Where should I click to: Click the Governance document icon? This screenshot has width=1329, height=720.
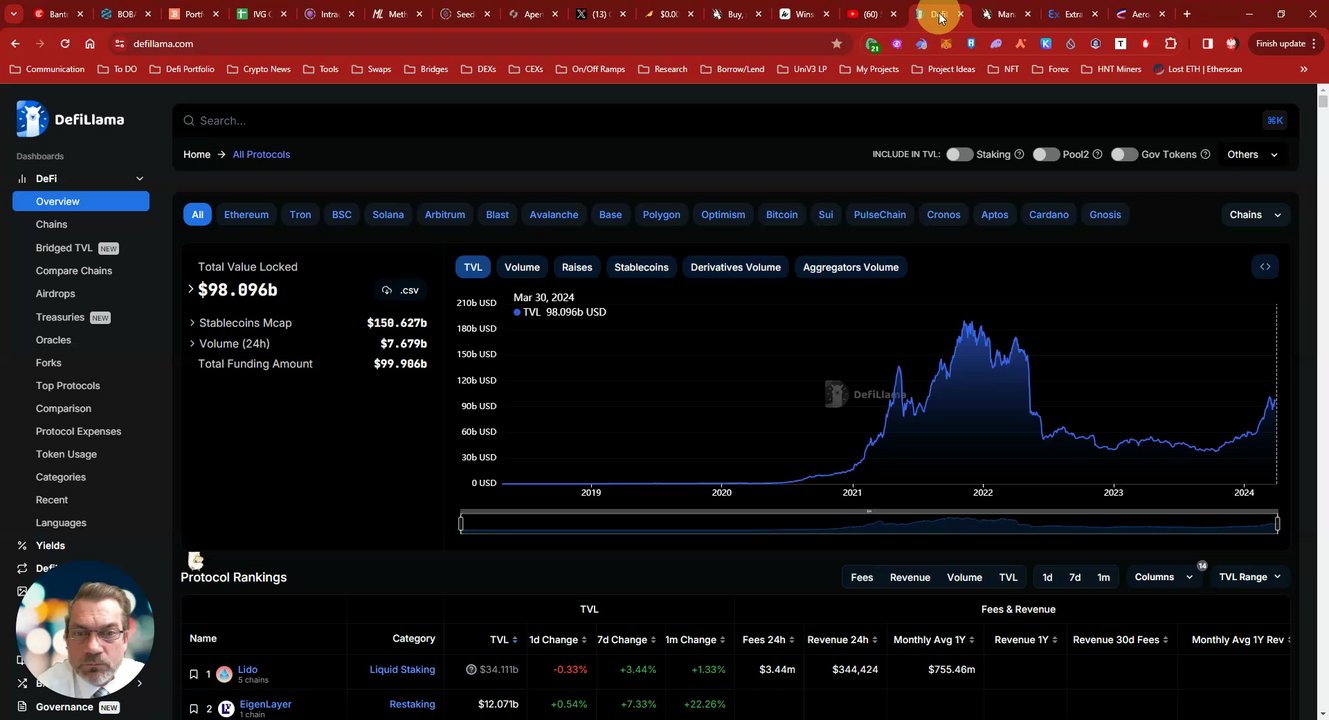pyautogui.click(x=22, y=707)
